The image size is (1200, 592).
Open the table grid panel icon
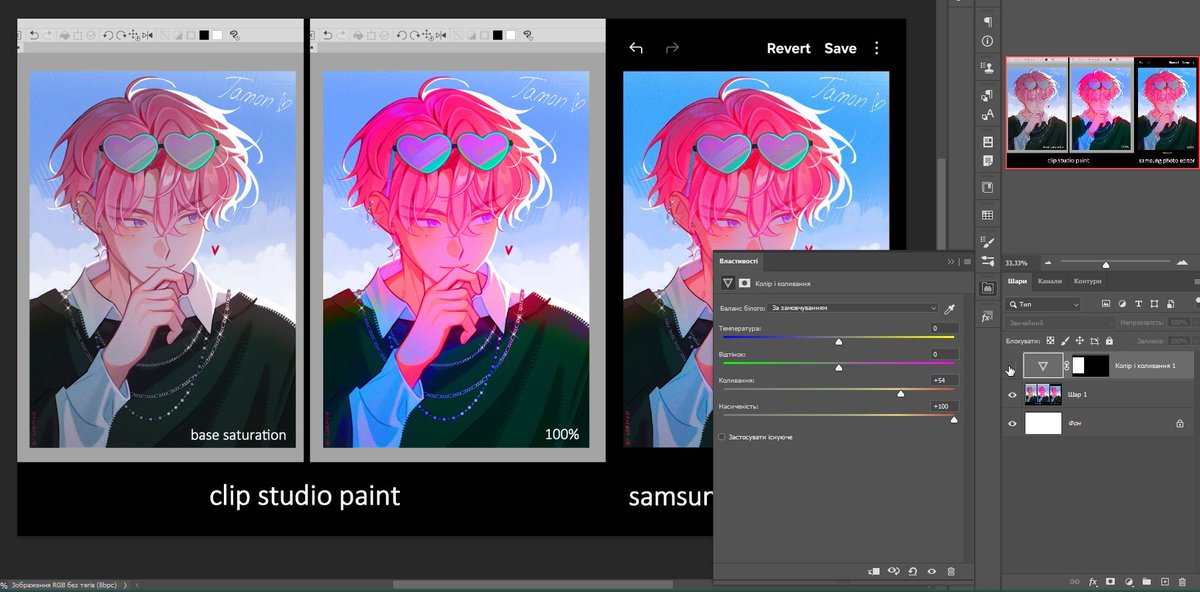[x=987, y=215]
